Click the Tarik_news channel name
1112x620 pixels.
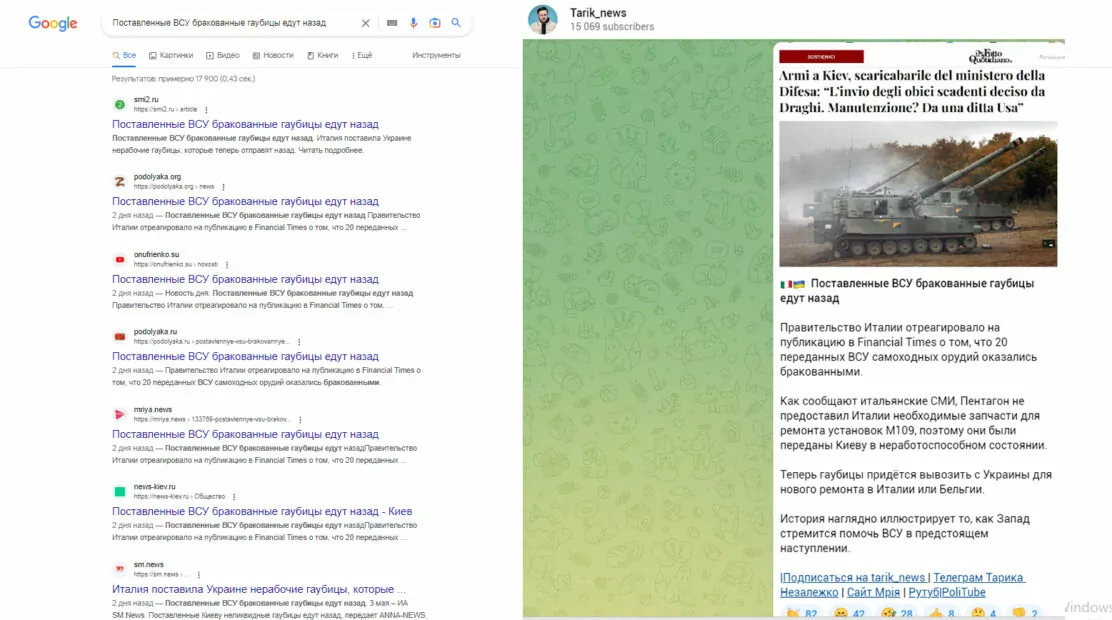tap(598, 13)
